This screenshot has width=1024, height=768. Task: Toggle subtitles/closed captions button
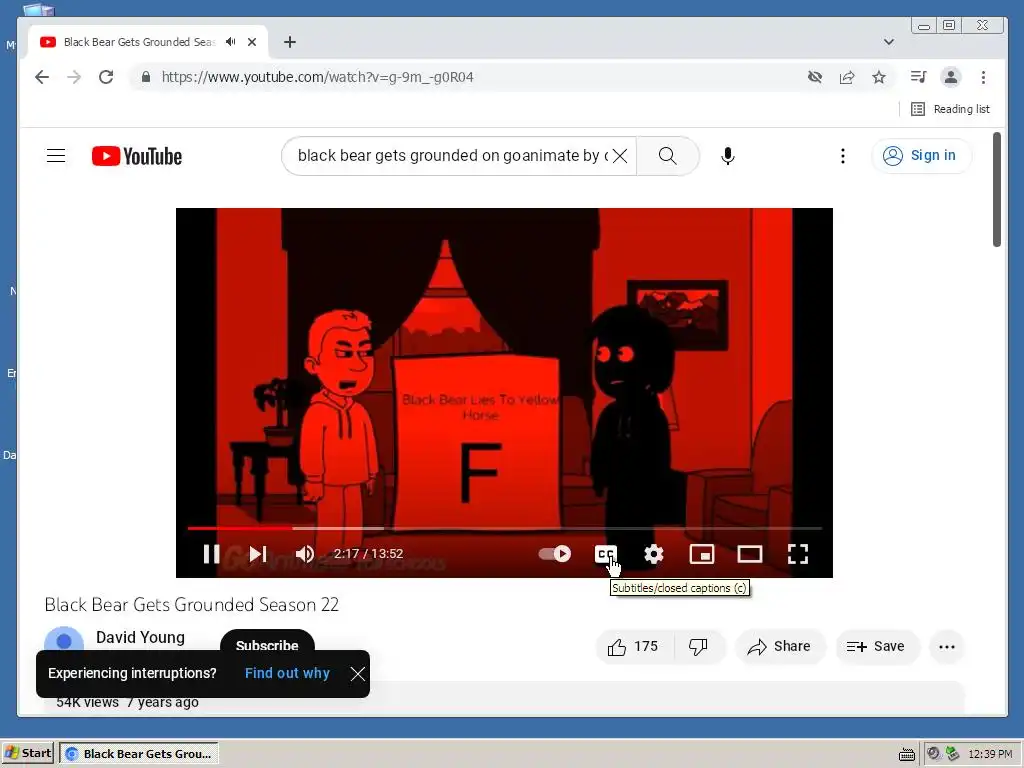coord(605,554)
